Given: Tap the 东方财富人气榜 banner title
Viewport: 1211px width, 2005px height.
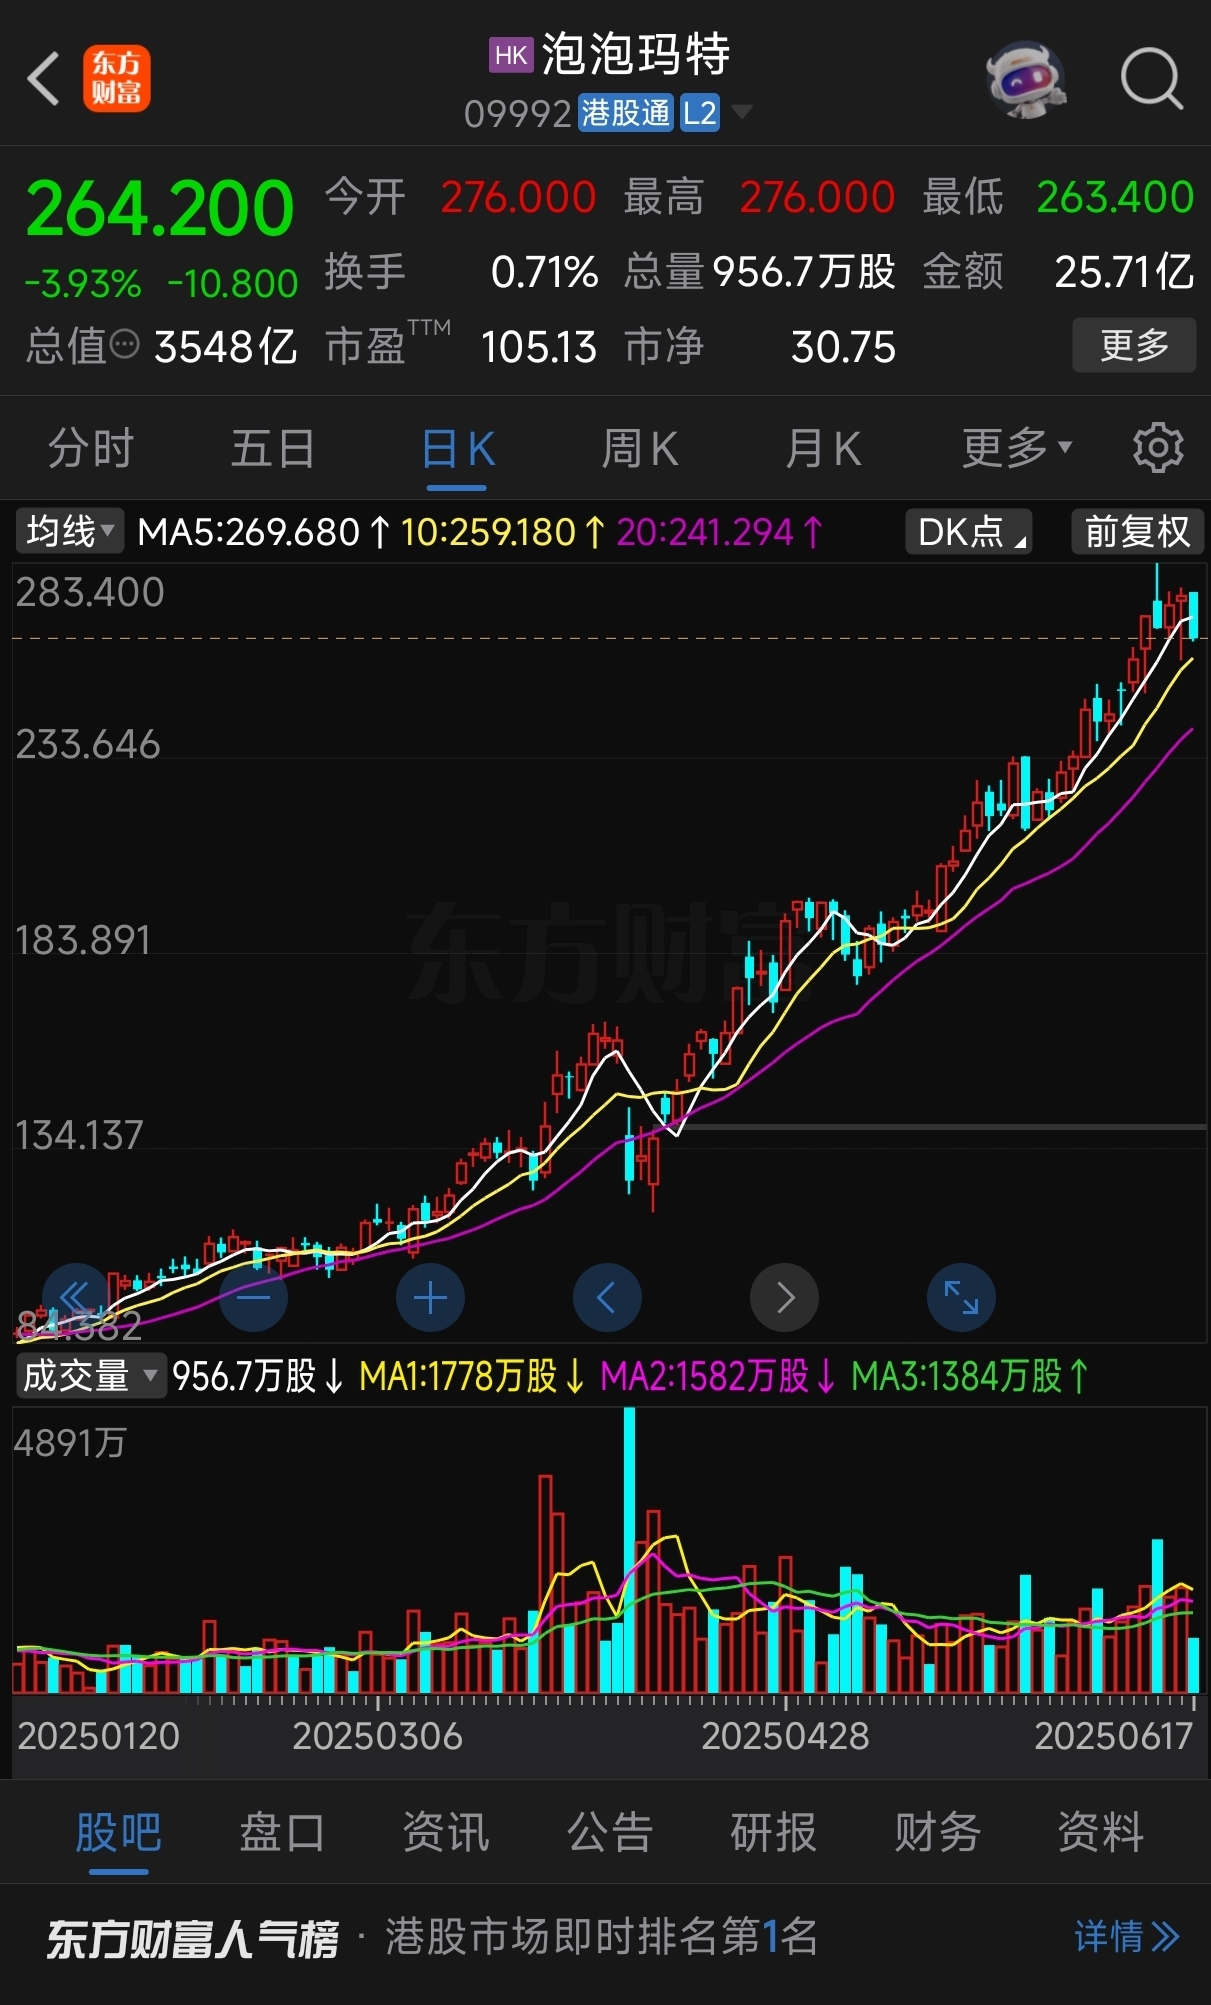Looking at the screenshot, I should click(192, 1938).
